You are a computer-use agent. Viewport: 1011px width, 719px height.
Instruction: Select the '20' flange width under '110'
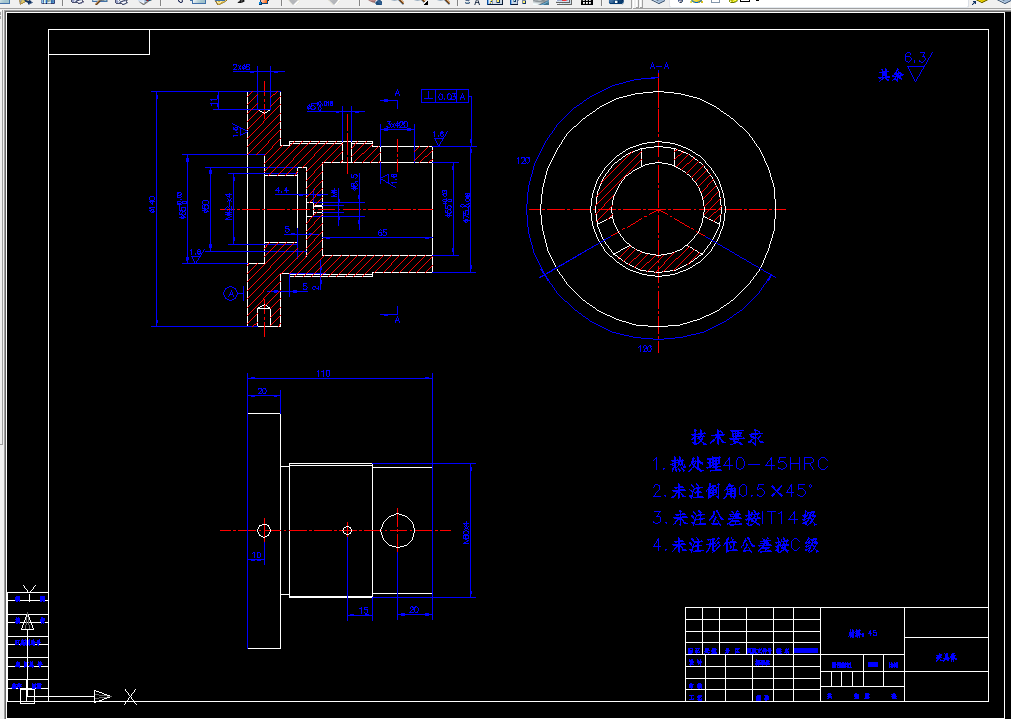tap(262, 391)
